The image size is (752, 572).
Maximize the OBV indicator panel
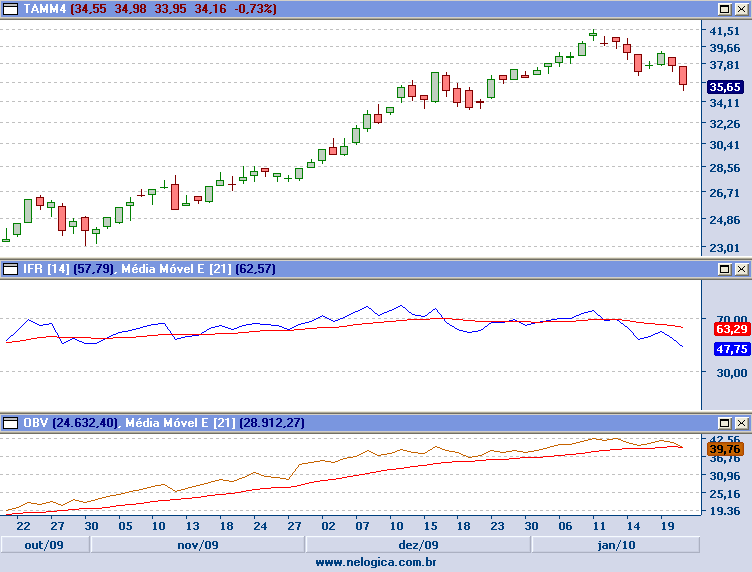[x=724, y=423]
